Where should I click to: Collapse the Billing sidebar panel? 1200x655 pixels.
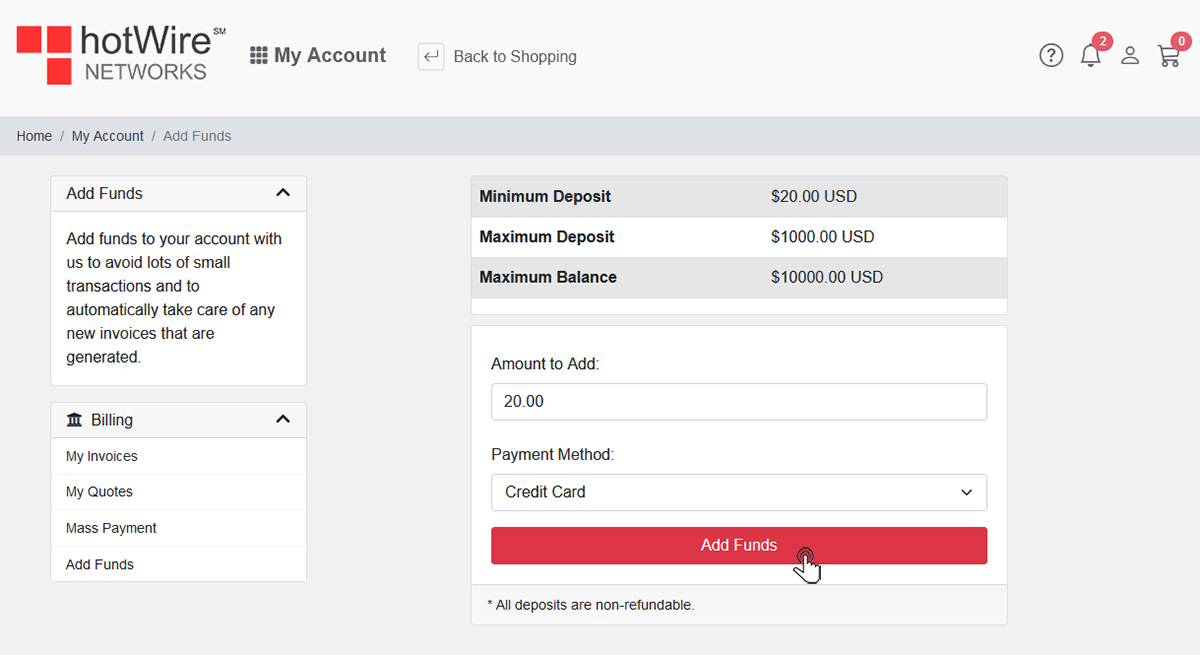point(283,419)
